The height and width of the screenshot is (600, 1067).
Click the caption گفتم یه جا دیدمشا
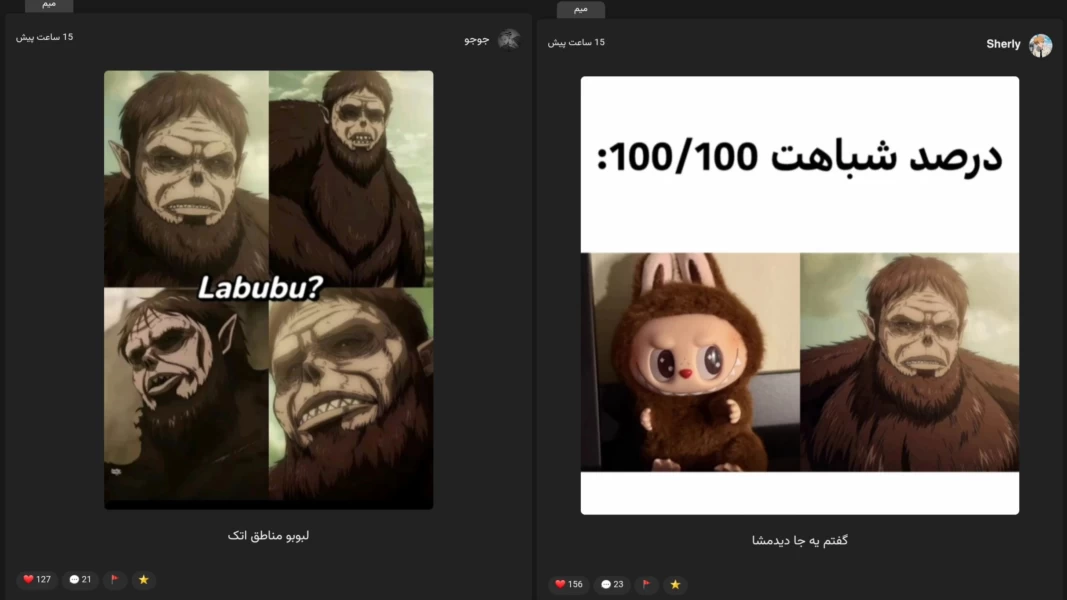(800, 540)
